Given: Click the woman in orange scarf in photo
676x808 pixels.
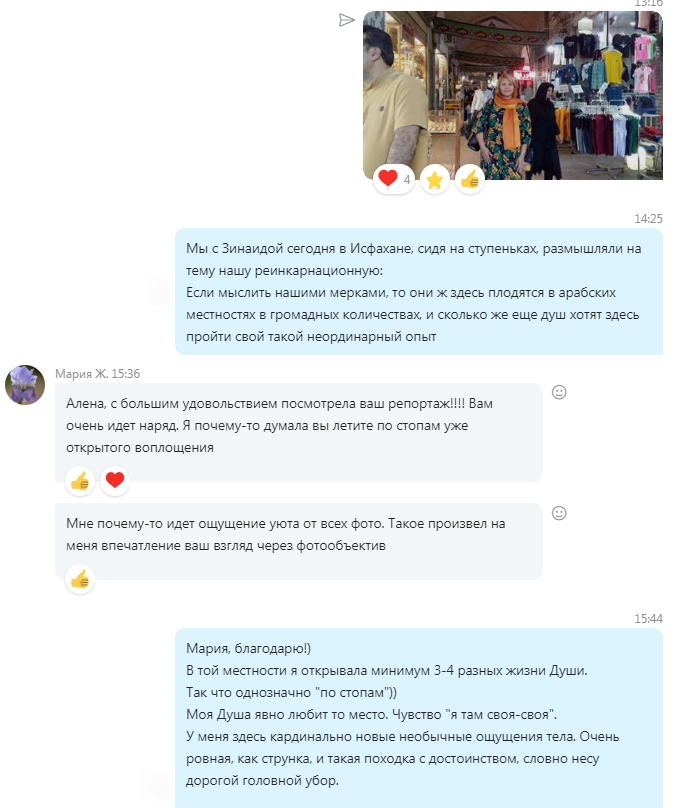Looking at the screenshot, I should point(505,126).
